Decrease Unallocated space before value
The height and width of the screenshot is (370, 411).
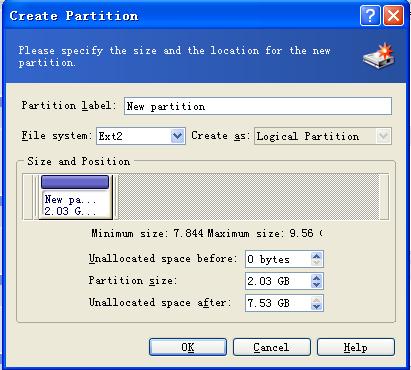(x=316, y=263)
